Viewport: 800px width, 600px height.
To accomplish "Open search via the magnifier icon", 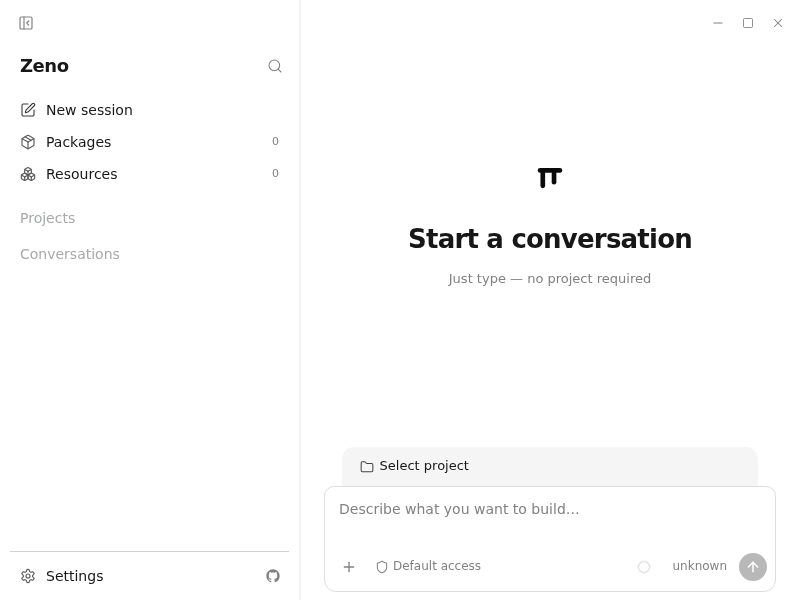I will coord(275,66).
